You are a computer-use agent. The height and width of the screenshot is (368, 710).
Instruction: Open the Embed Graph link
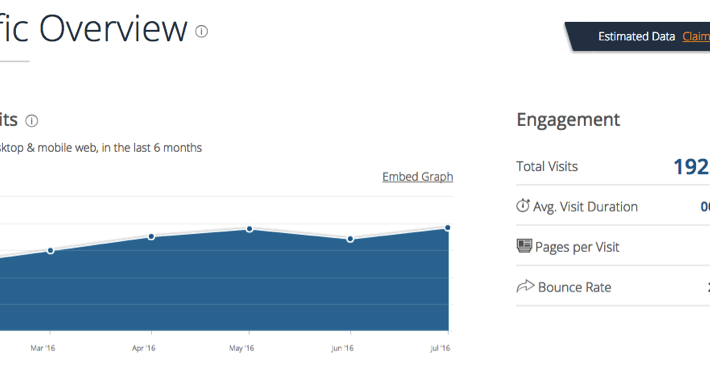pos(417,177)
